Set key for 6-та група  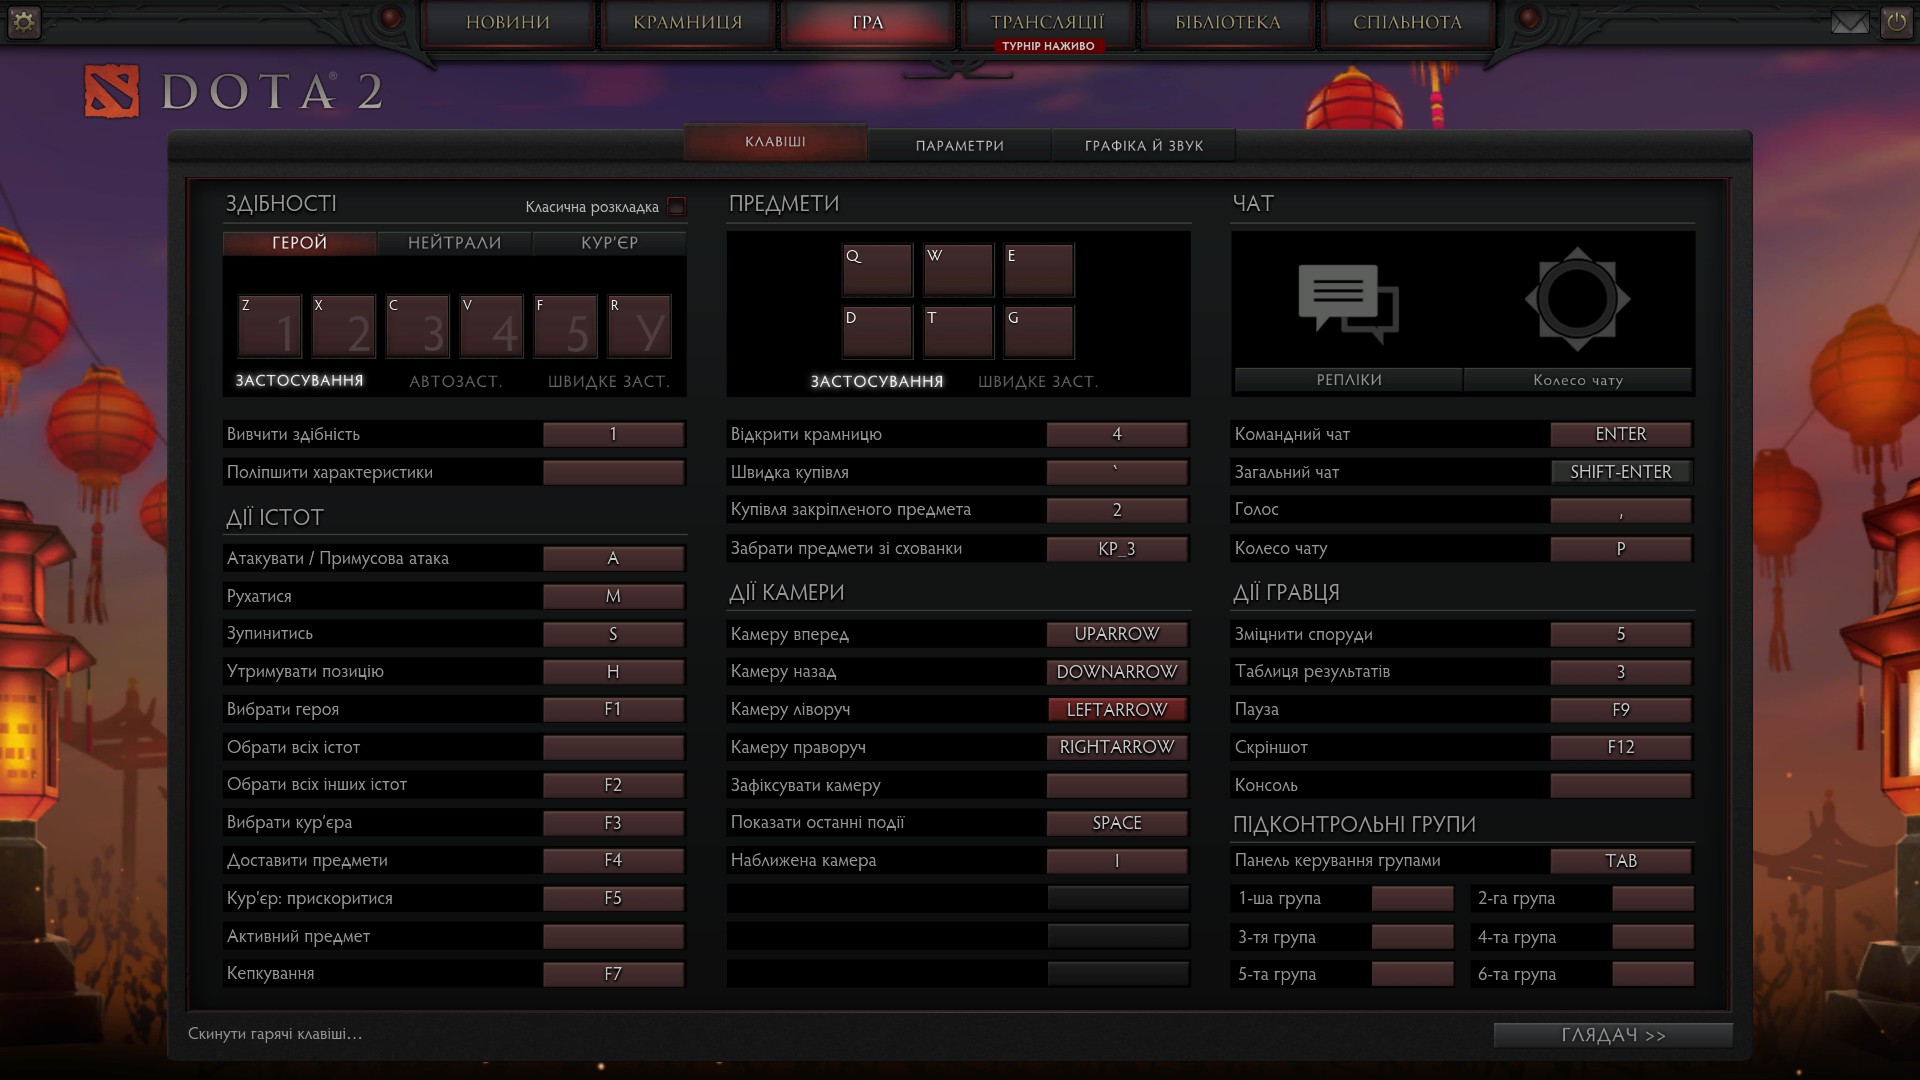(x=1652, y=974)
